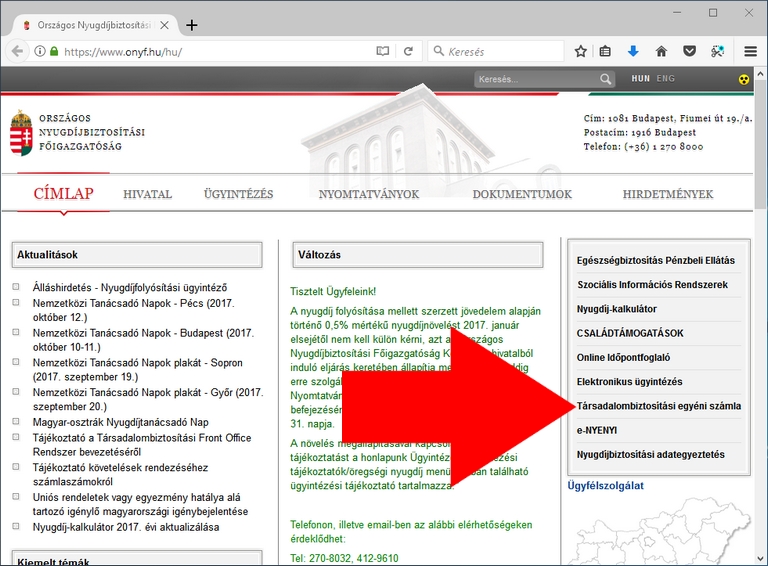Click the site search magnifier icon

[x=606, y=79]
